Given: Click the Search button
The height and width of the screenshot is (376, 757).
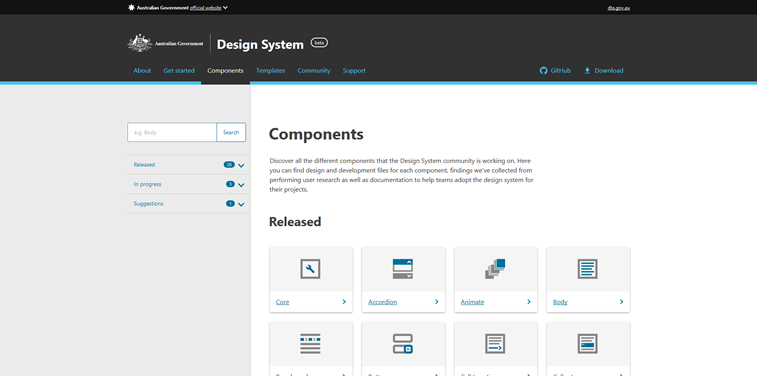Looking at the screenshot, I should tap(231, 132).
